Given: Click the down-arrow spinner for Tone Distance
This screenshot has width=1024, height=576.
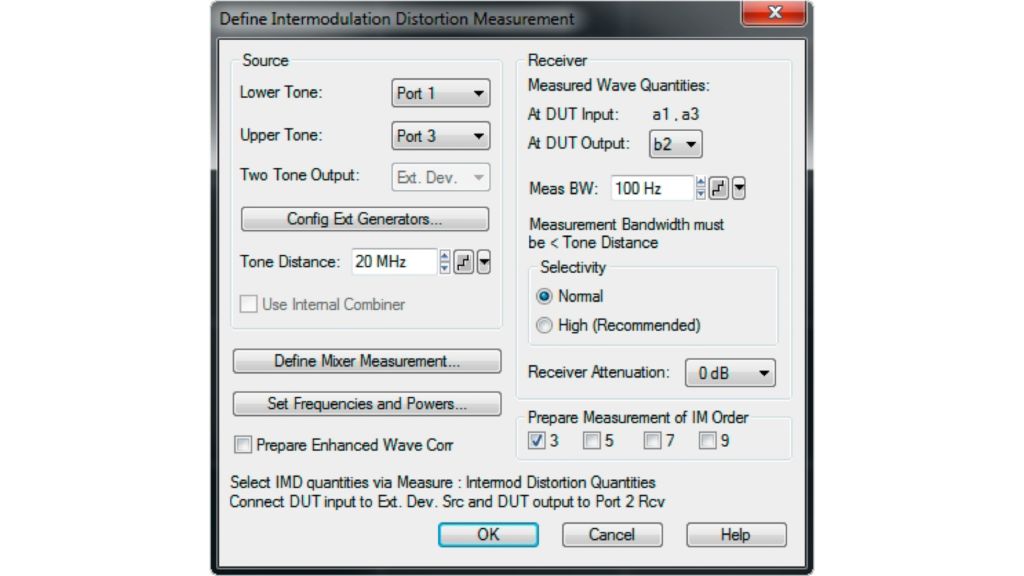Looking at the screenshot, I should point(445,268).
